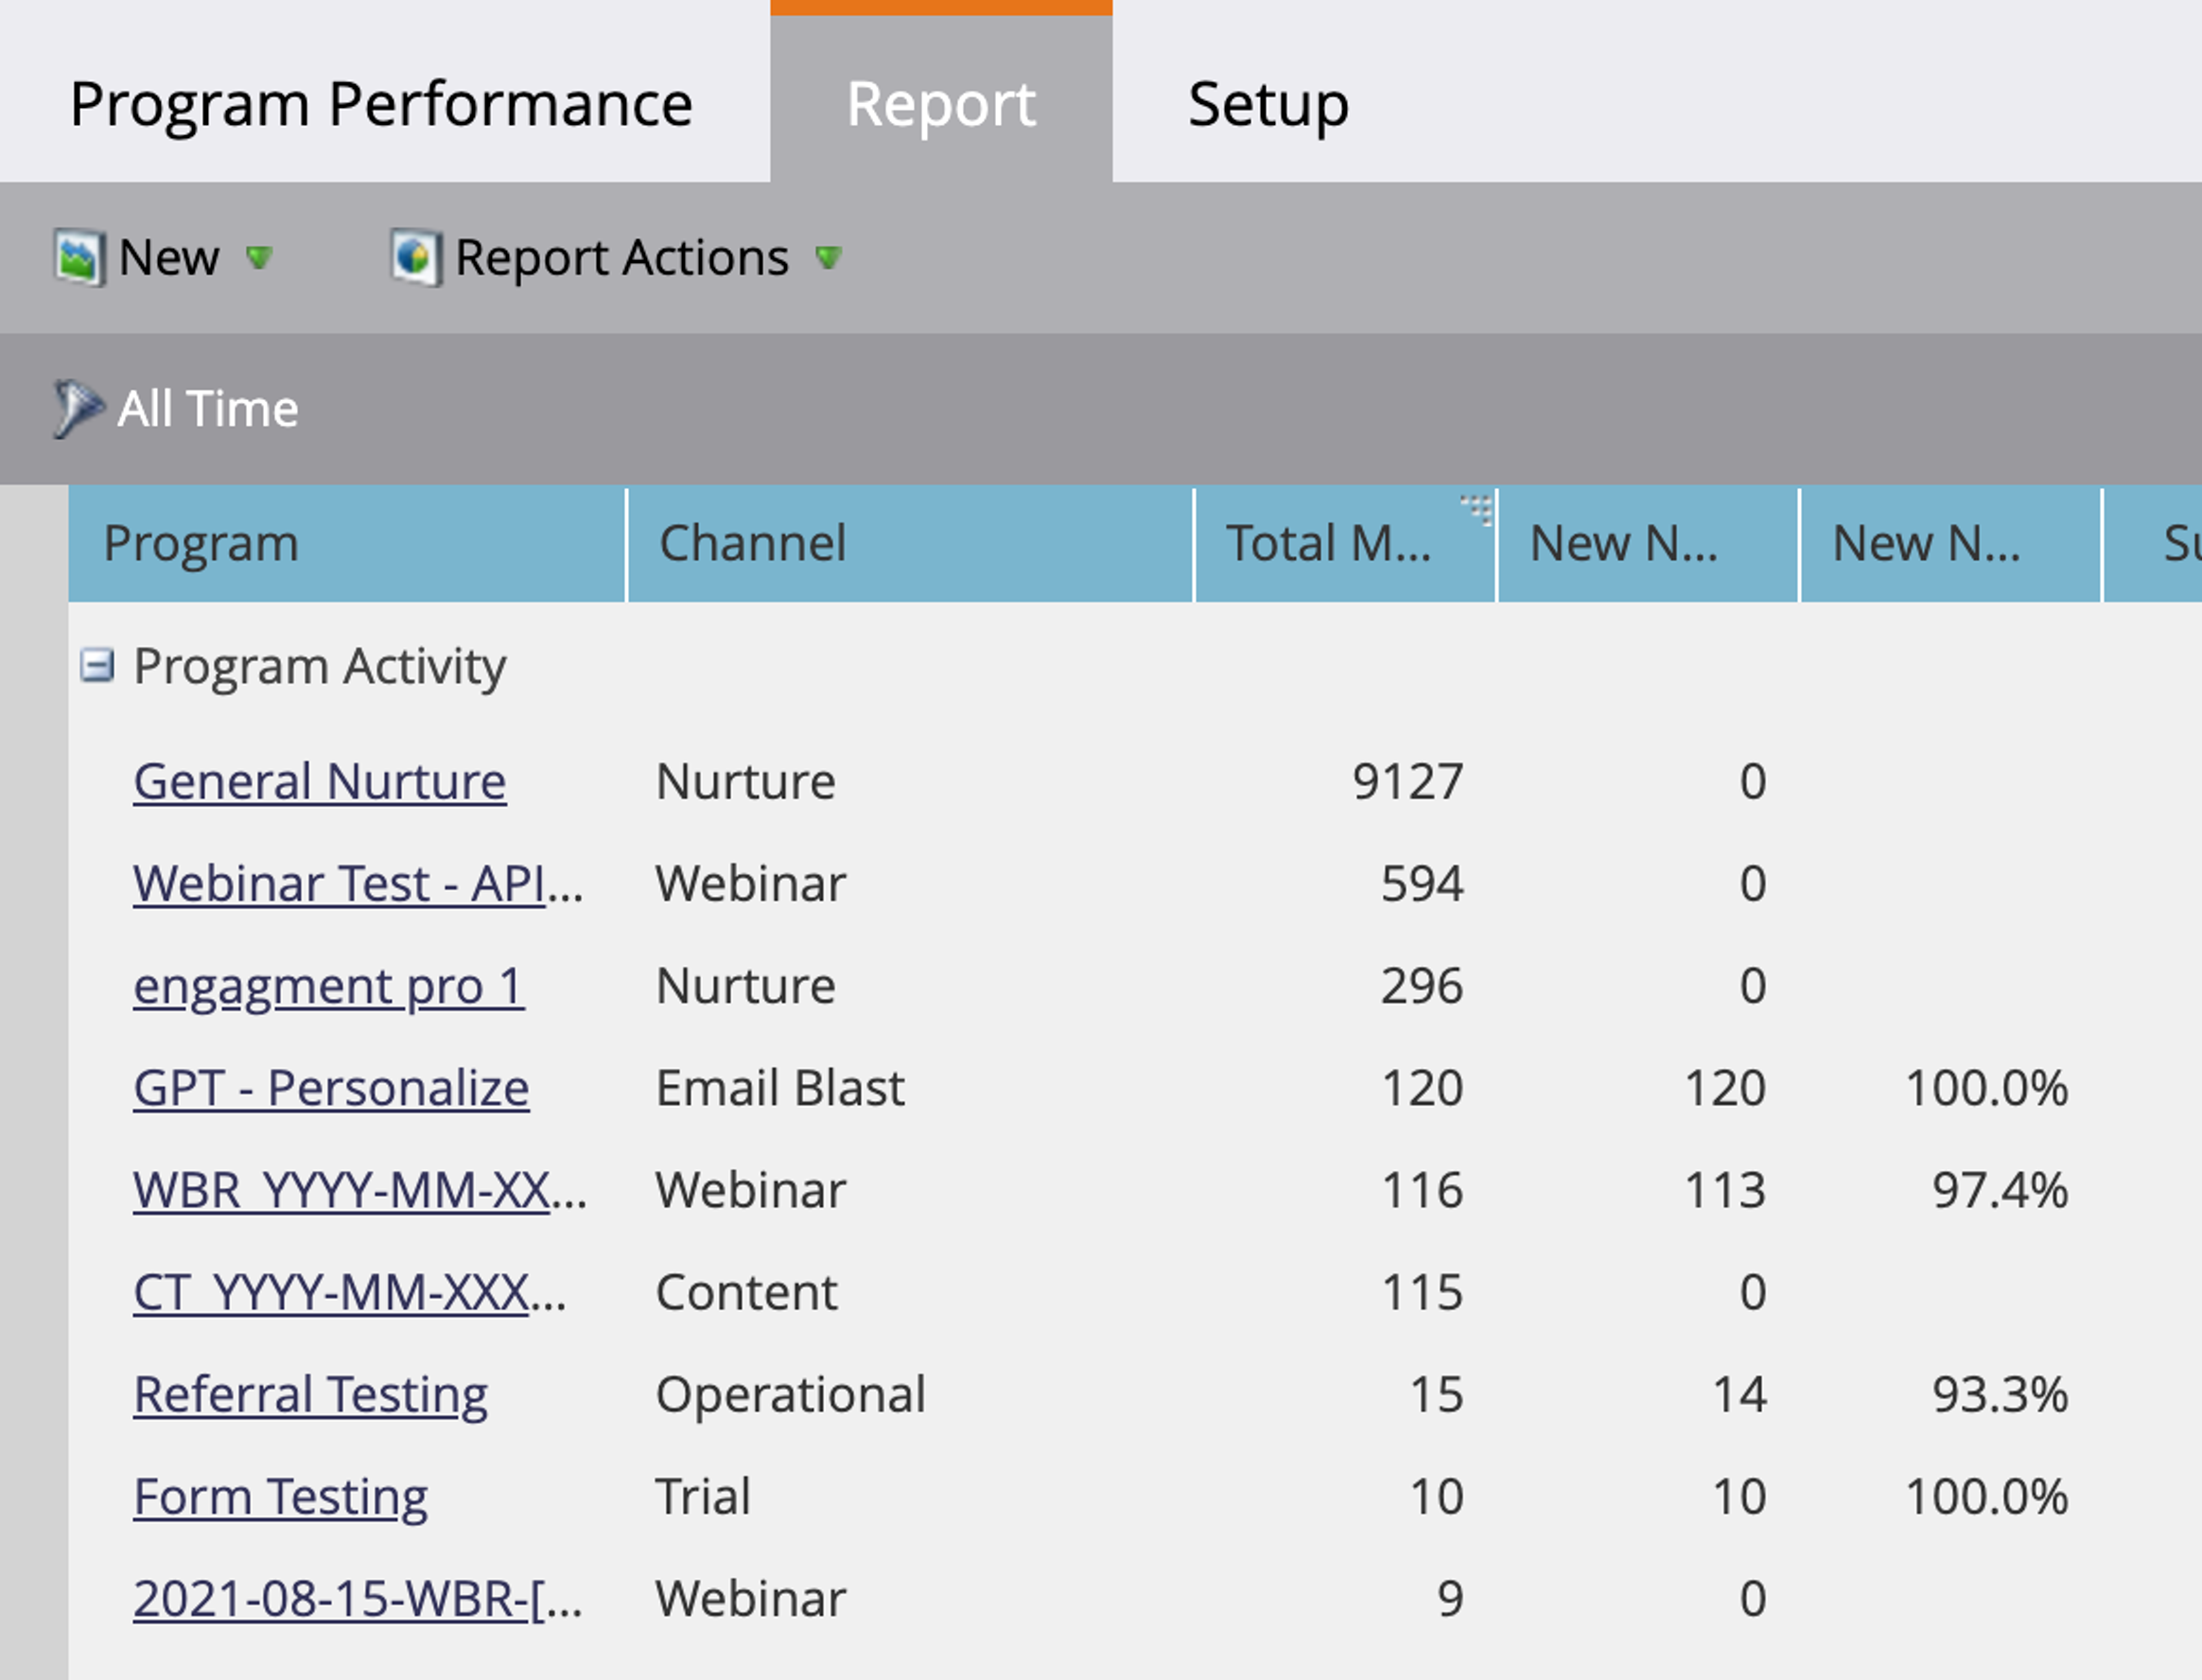Open the Report Actions dropdown arrow
The height and width of the screenshot is (1680, 2202).
(828, 258)
